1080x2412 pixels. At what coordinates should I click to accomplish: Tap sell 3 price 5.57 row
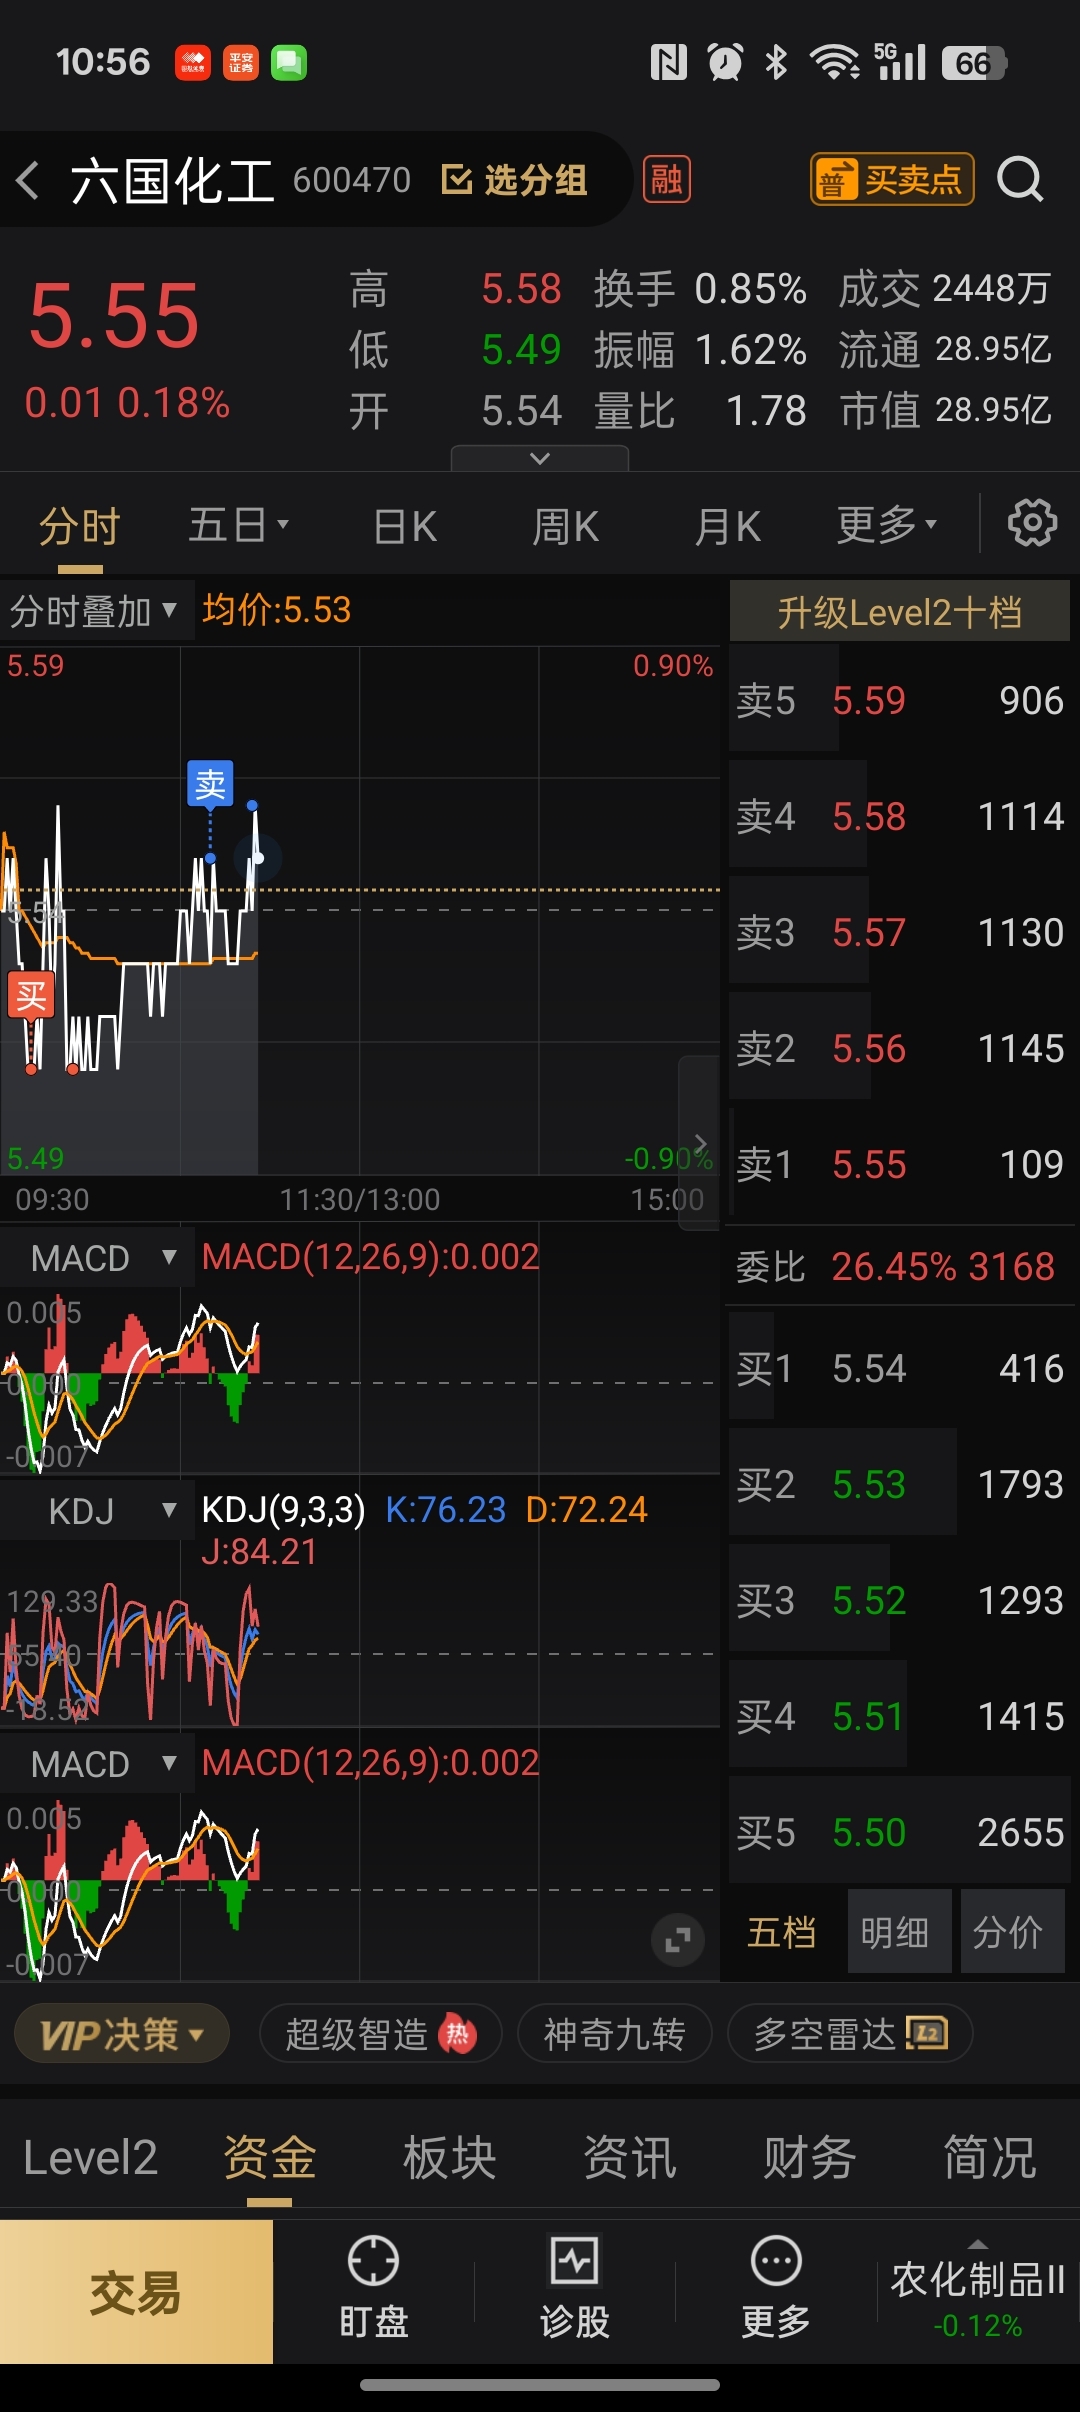(x=900, y=932)
